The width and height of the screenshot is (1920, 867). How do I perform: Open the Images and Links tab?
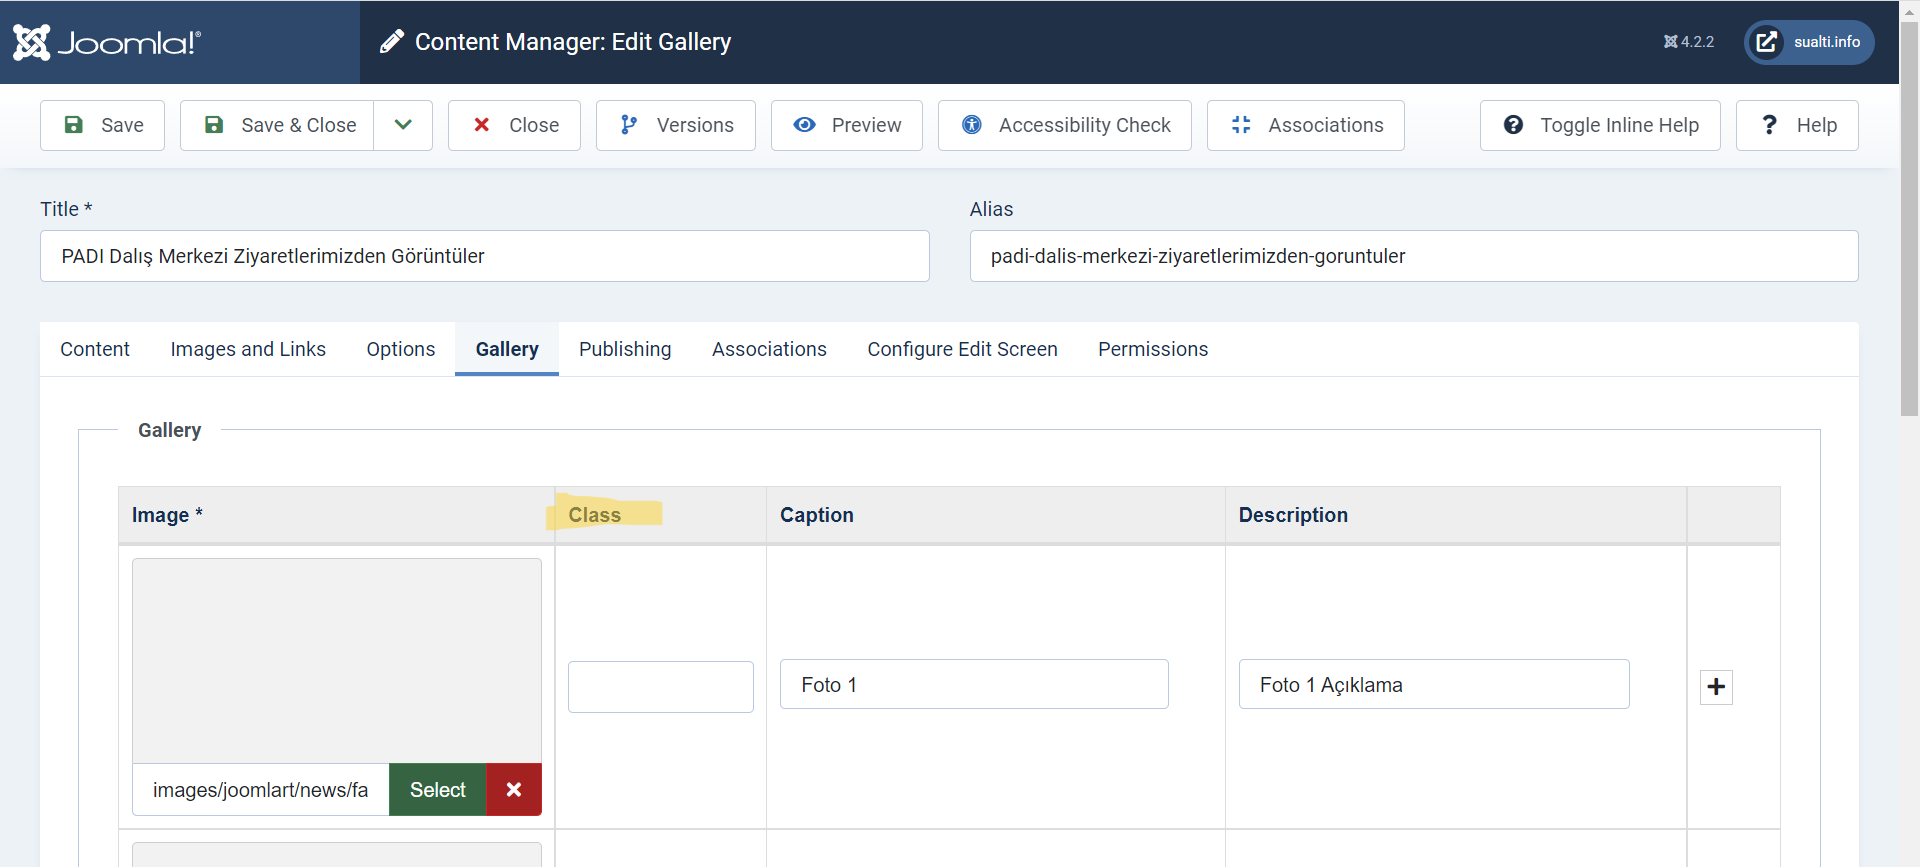pyautogui.click(x=248, y=349)
